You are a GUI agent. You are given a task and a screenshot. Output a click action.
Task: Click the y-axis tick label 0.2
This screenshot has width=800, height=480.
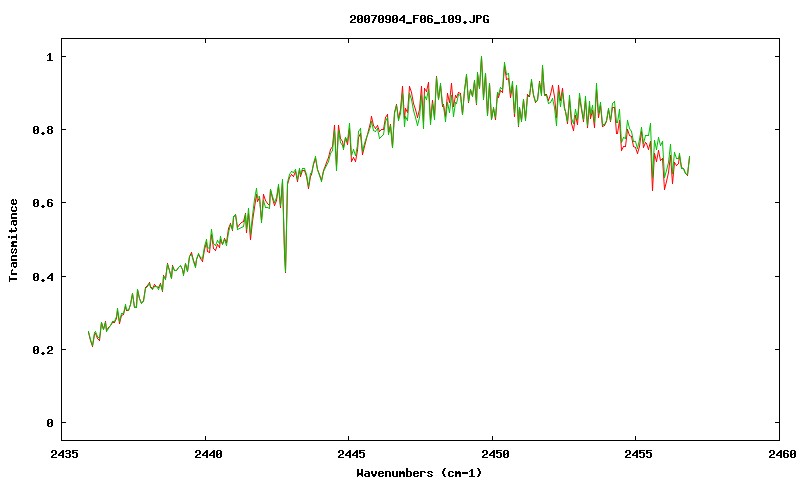click(43, 350)
